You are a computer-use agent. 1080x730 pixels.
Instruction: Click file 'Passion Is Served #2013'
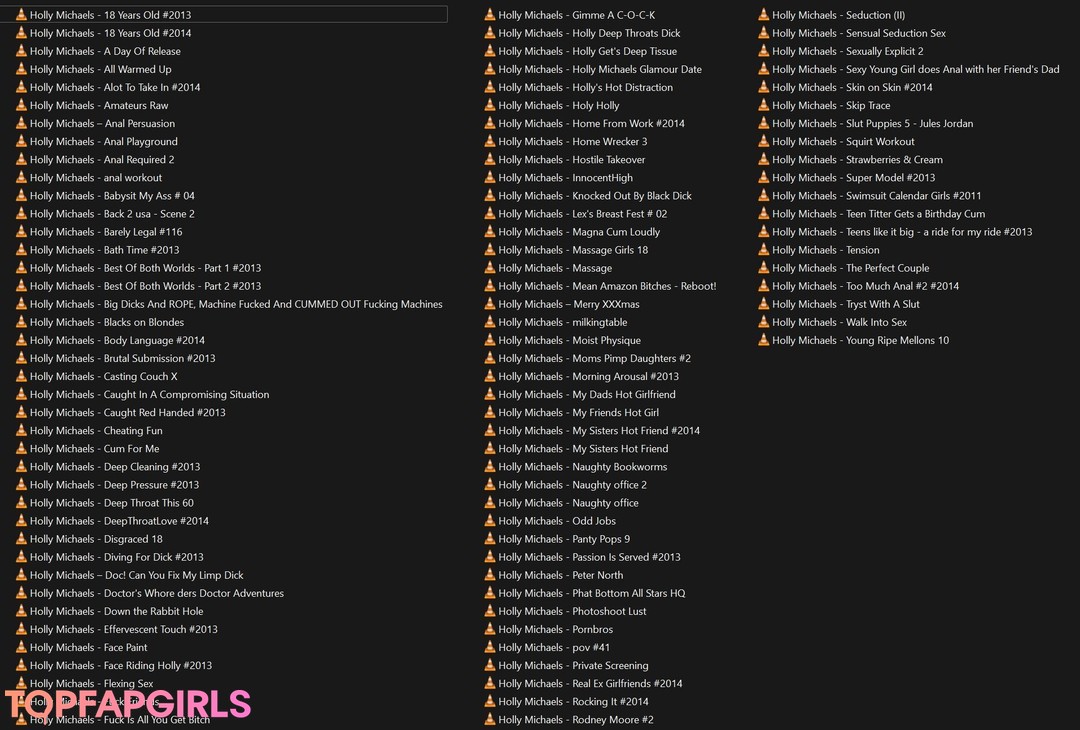[590, 557]
